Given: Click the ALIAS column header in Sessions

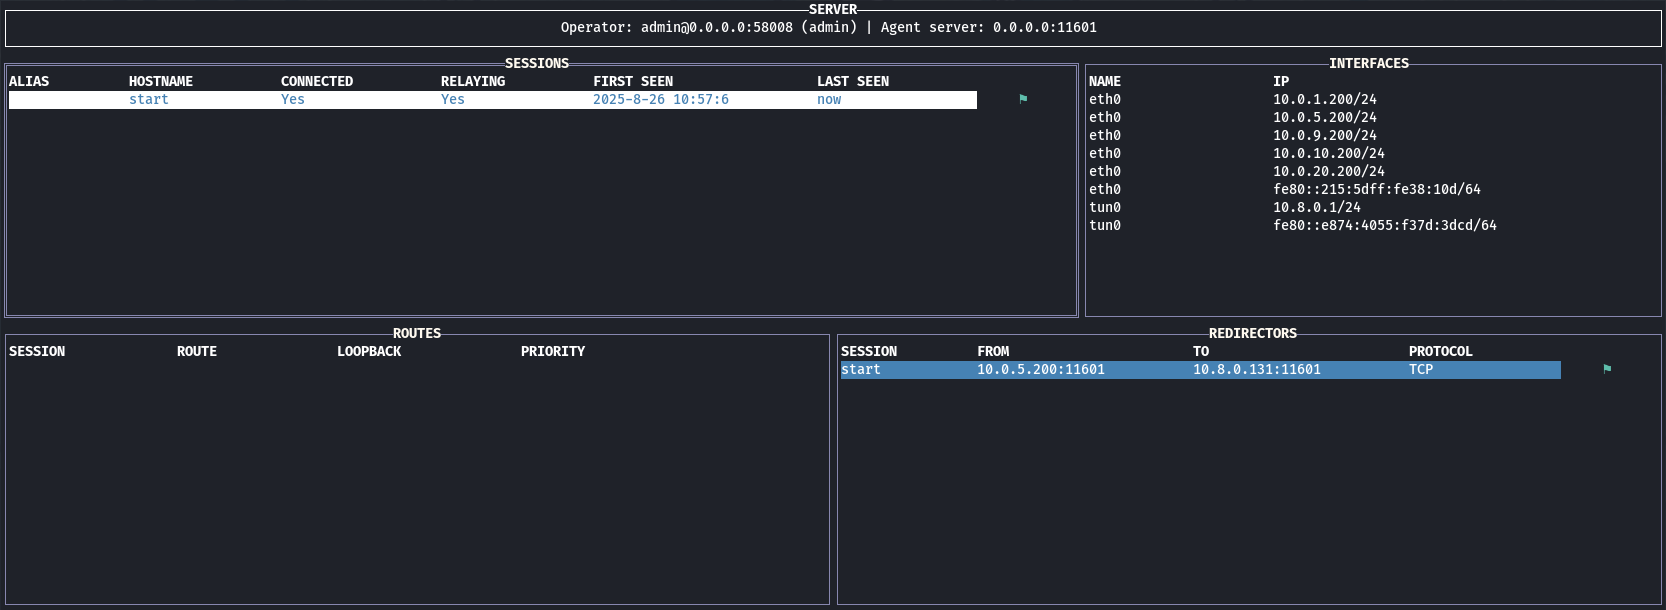Looking at the screenshot, I should pos(29,82).
